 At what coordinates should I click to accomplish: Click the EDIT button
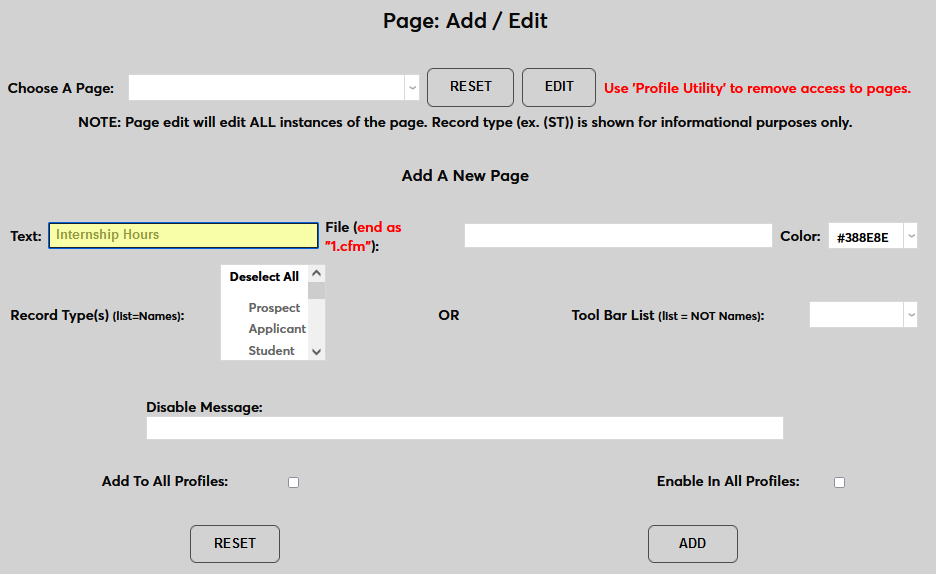pos(559,87)
